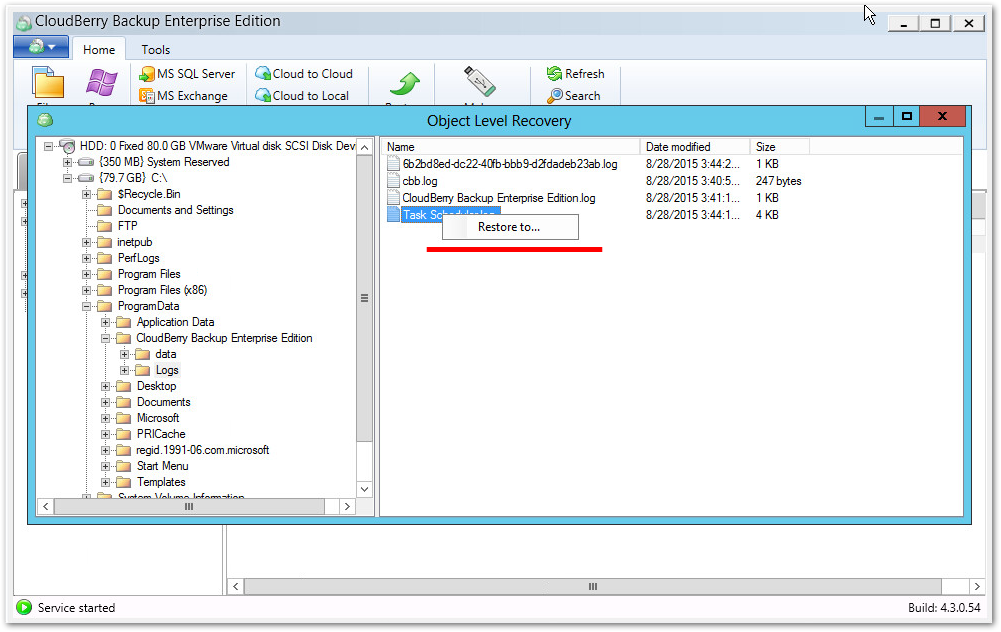
Task: Select the PRICache folder
Action: coord(161,434)
